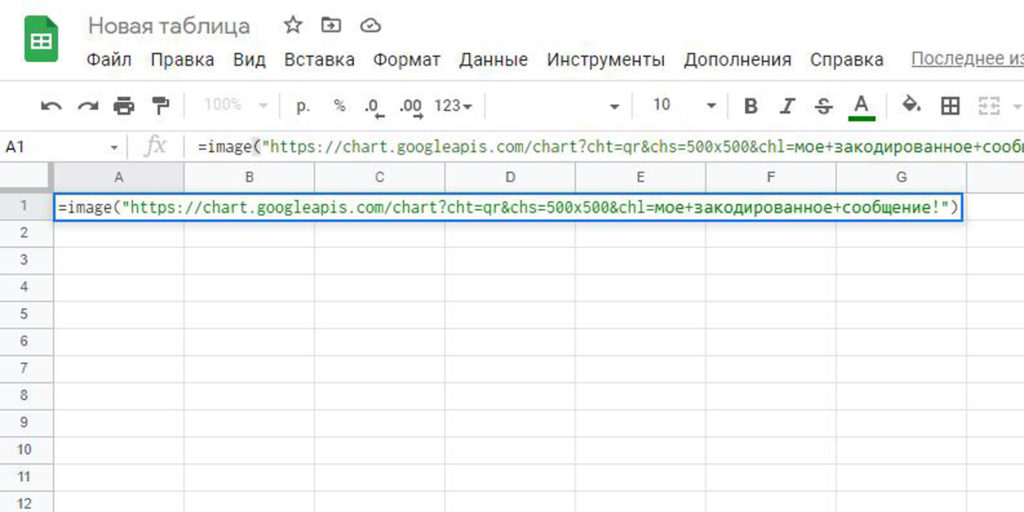1024x512 pixels.
Task: Open the Вставка menu
Action: (319, 60)
